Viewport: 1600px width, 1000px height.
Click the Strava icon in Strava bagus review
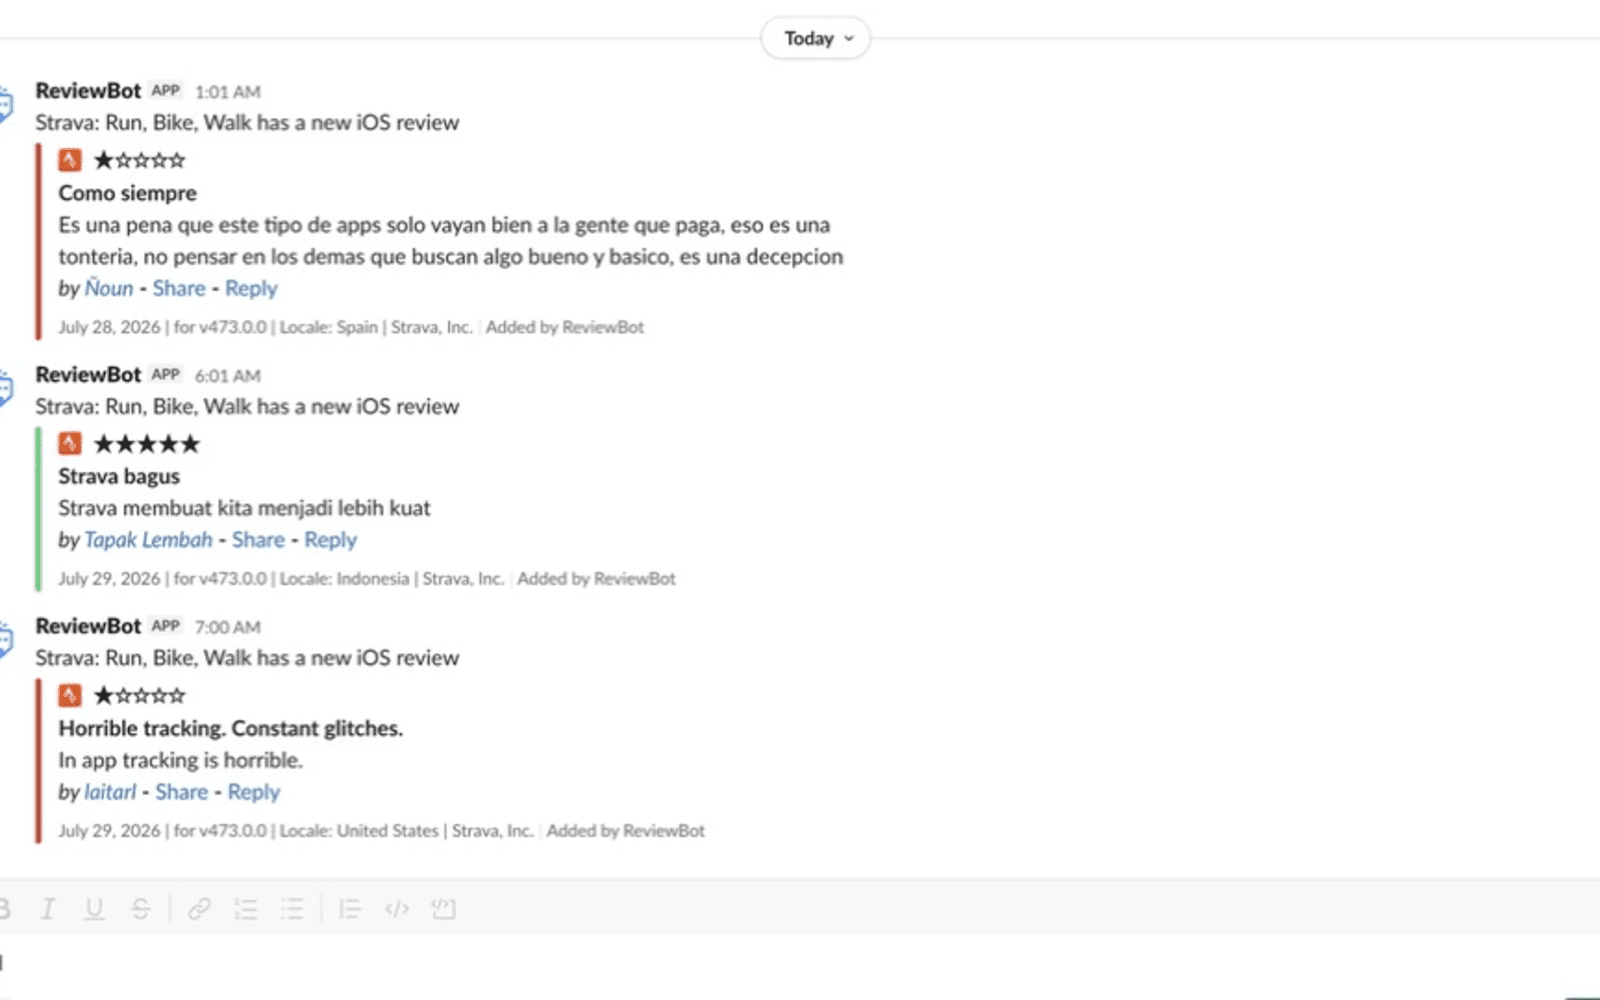[70, 443]
